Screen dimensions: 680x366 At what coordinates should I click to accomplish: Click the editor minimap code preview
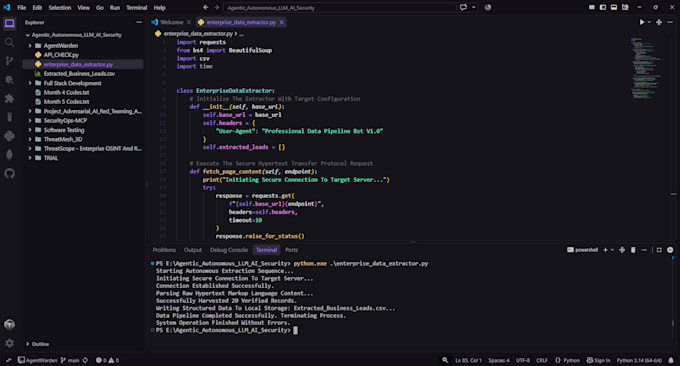pos(645,68)
